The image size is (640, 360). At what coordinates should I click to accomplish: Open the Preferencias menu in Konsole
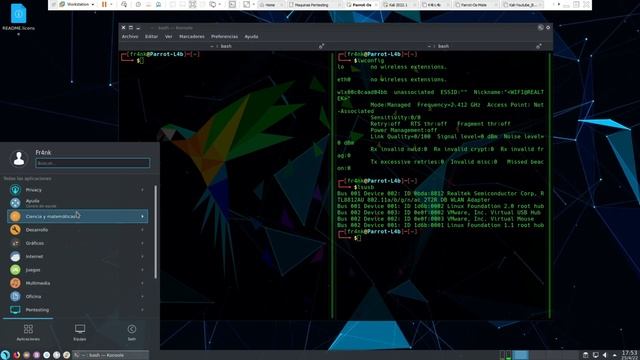point(224,36)
